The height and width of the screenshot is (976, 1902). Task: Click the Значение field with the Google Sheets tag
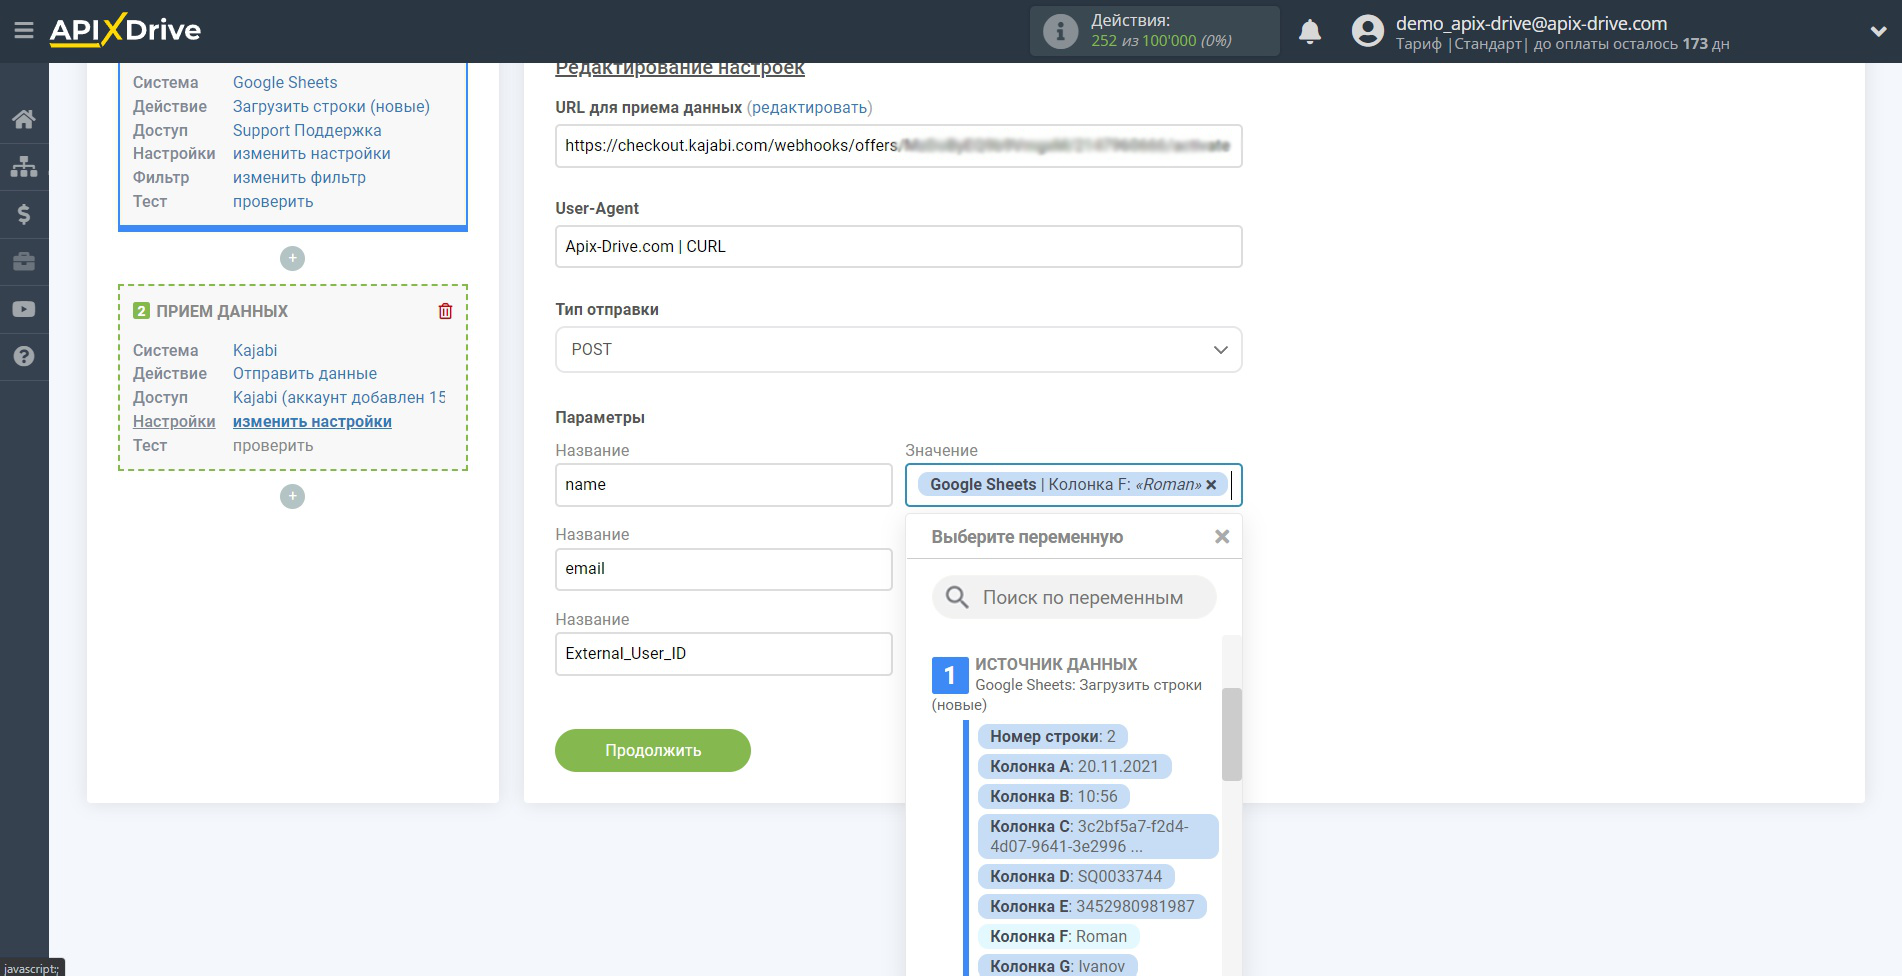point(1073,485)
